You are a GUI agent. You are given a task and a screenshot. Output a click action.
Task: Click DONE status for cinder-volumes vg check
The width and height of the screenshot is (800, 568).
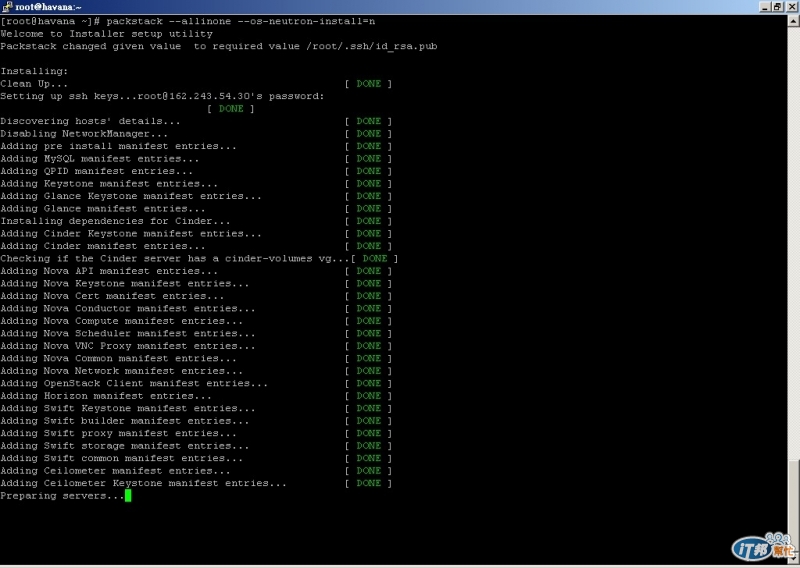point(374,259)
